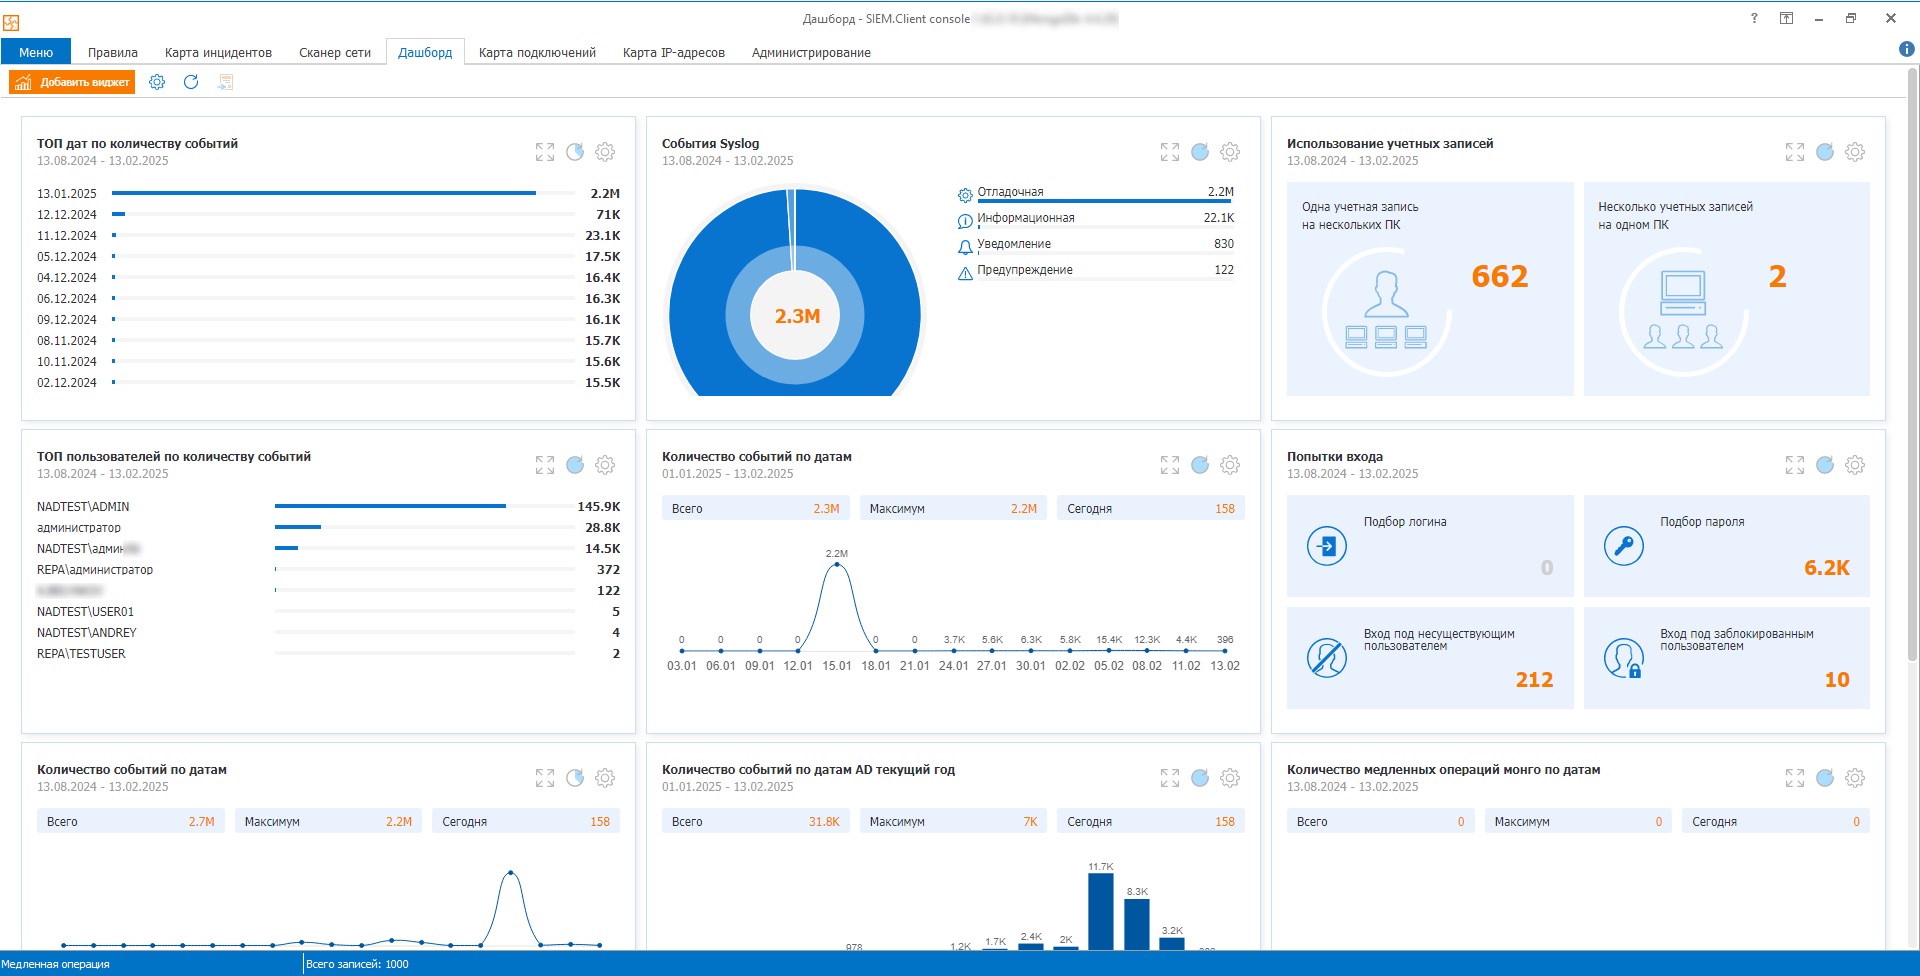This screenshot has height=976, width=1920.
Task: Click the dashboard settings gear in toolbar
Action: pyautogui.click(x=157, y=82)
